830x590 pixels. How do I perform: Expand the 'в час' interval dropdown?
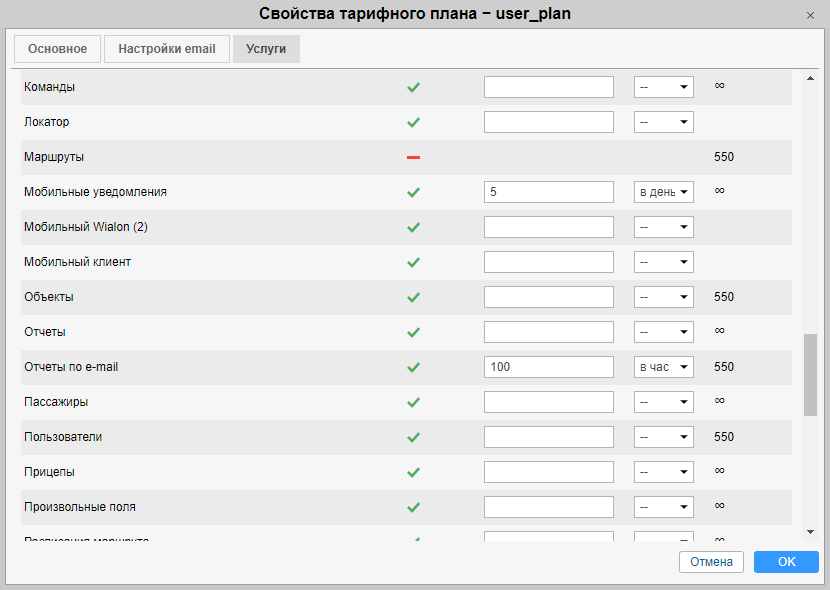point(663,367)
